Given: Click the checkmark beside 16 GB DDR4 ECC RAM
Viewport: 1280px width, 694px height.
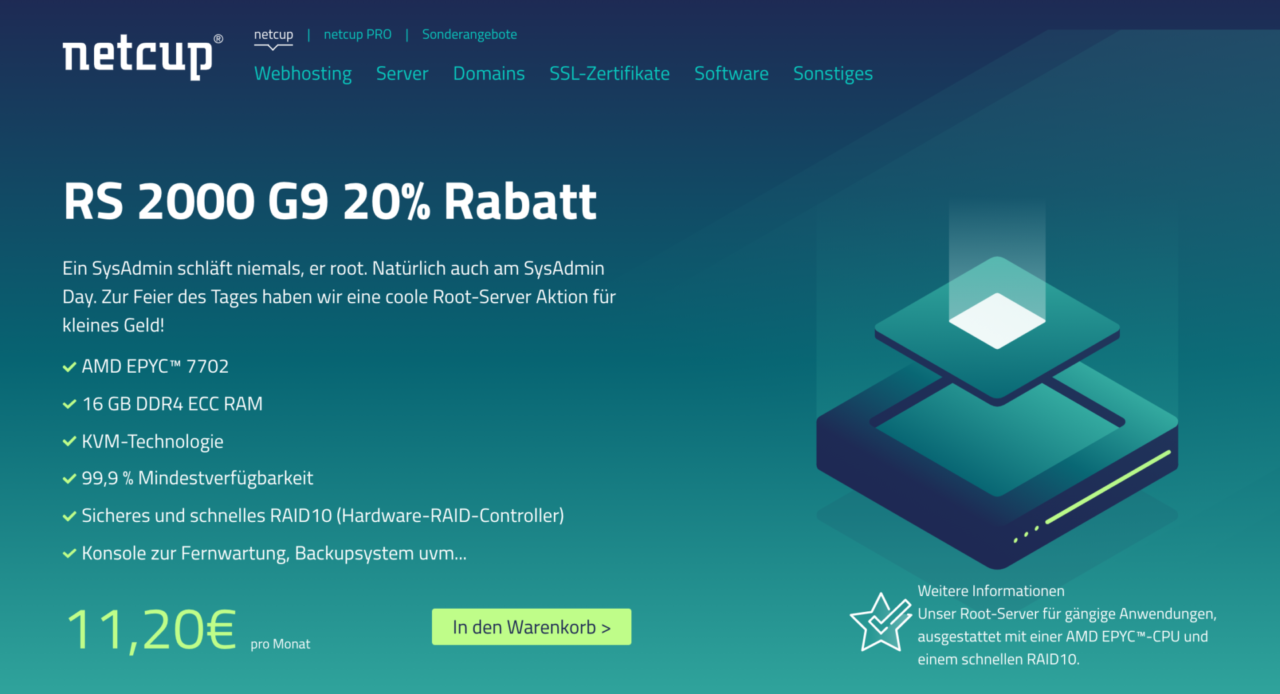Looking at the screenshot, I should point(69,405).
